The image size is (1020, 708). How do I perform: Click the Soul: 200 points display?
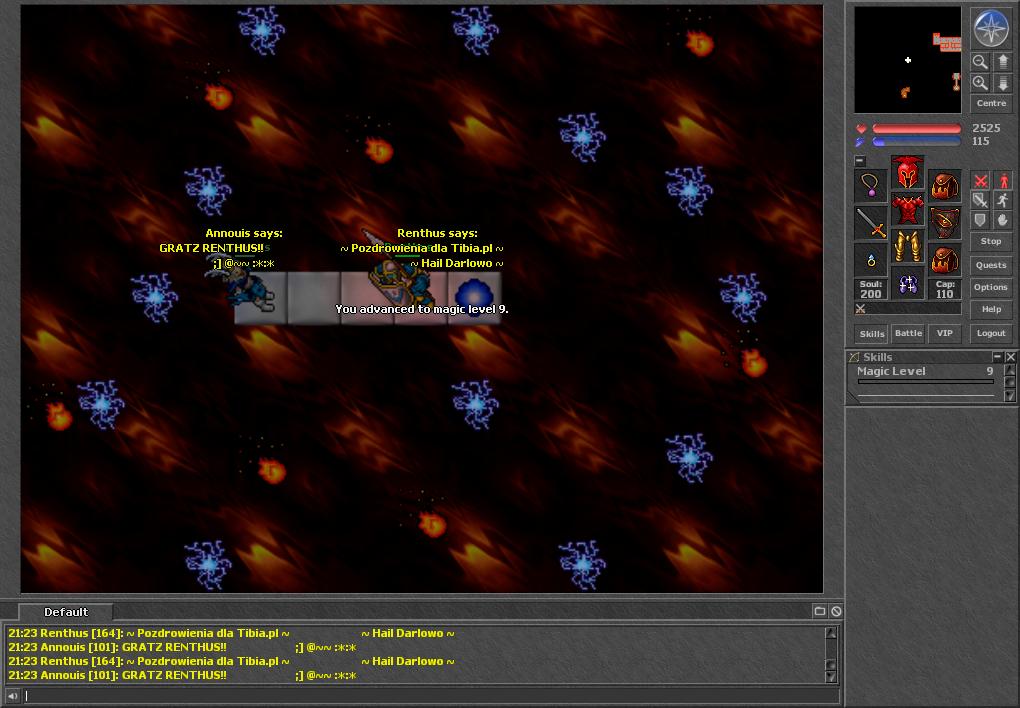click(x=870, y=290)
